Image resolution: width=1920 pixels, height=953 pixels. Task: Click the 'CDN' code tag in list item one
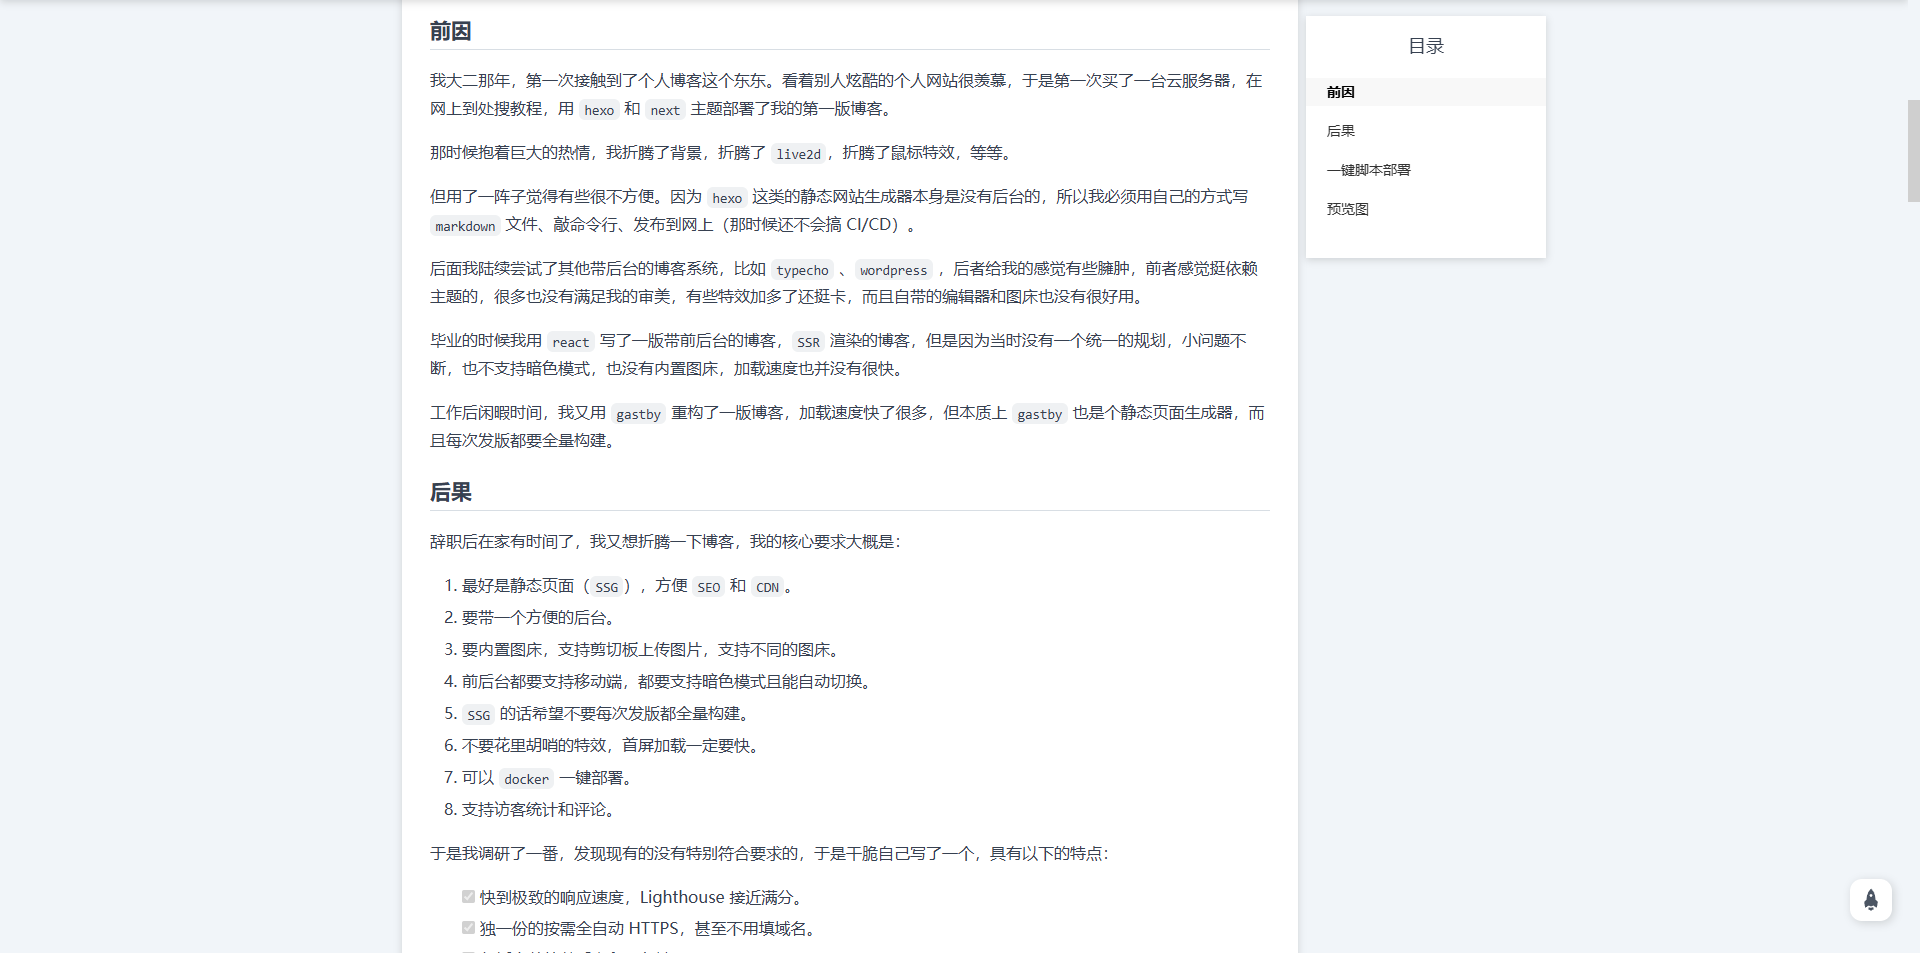767,587
